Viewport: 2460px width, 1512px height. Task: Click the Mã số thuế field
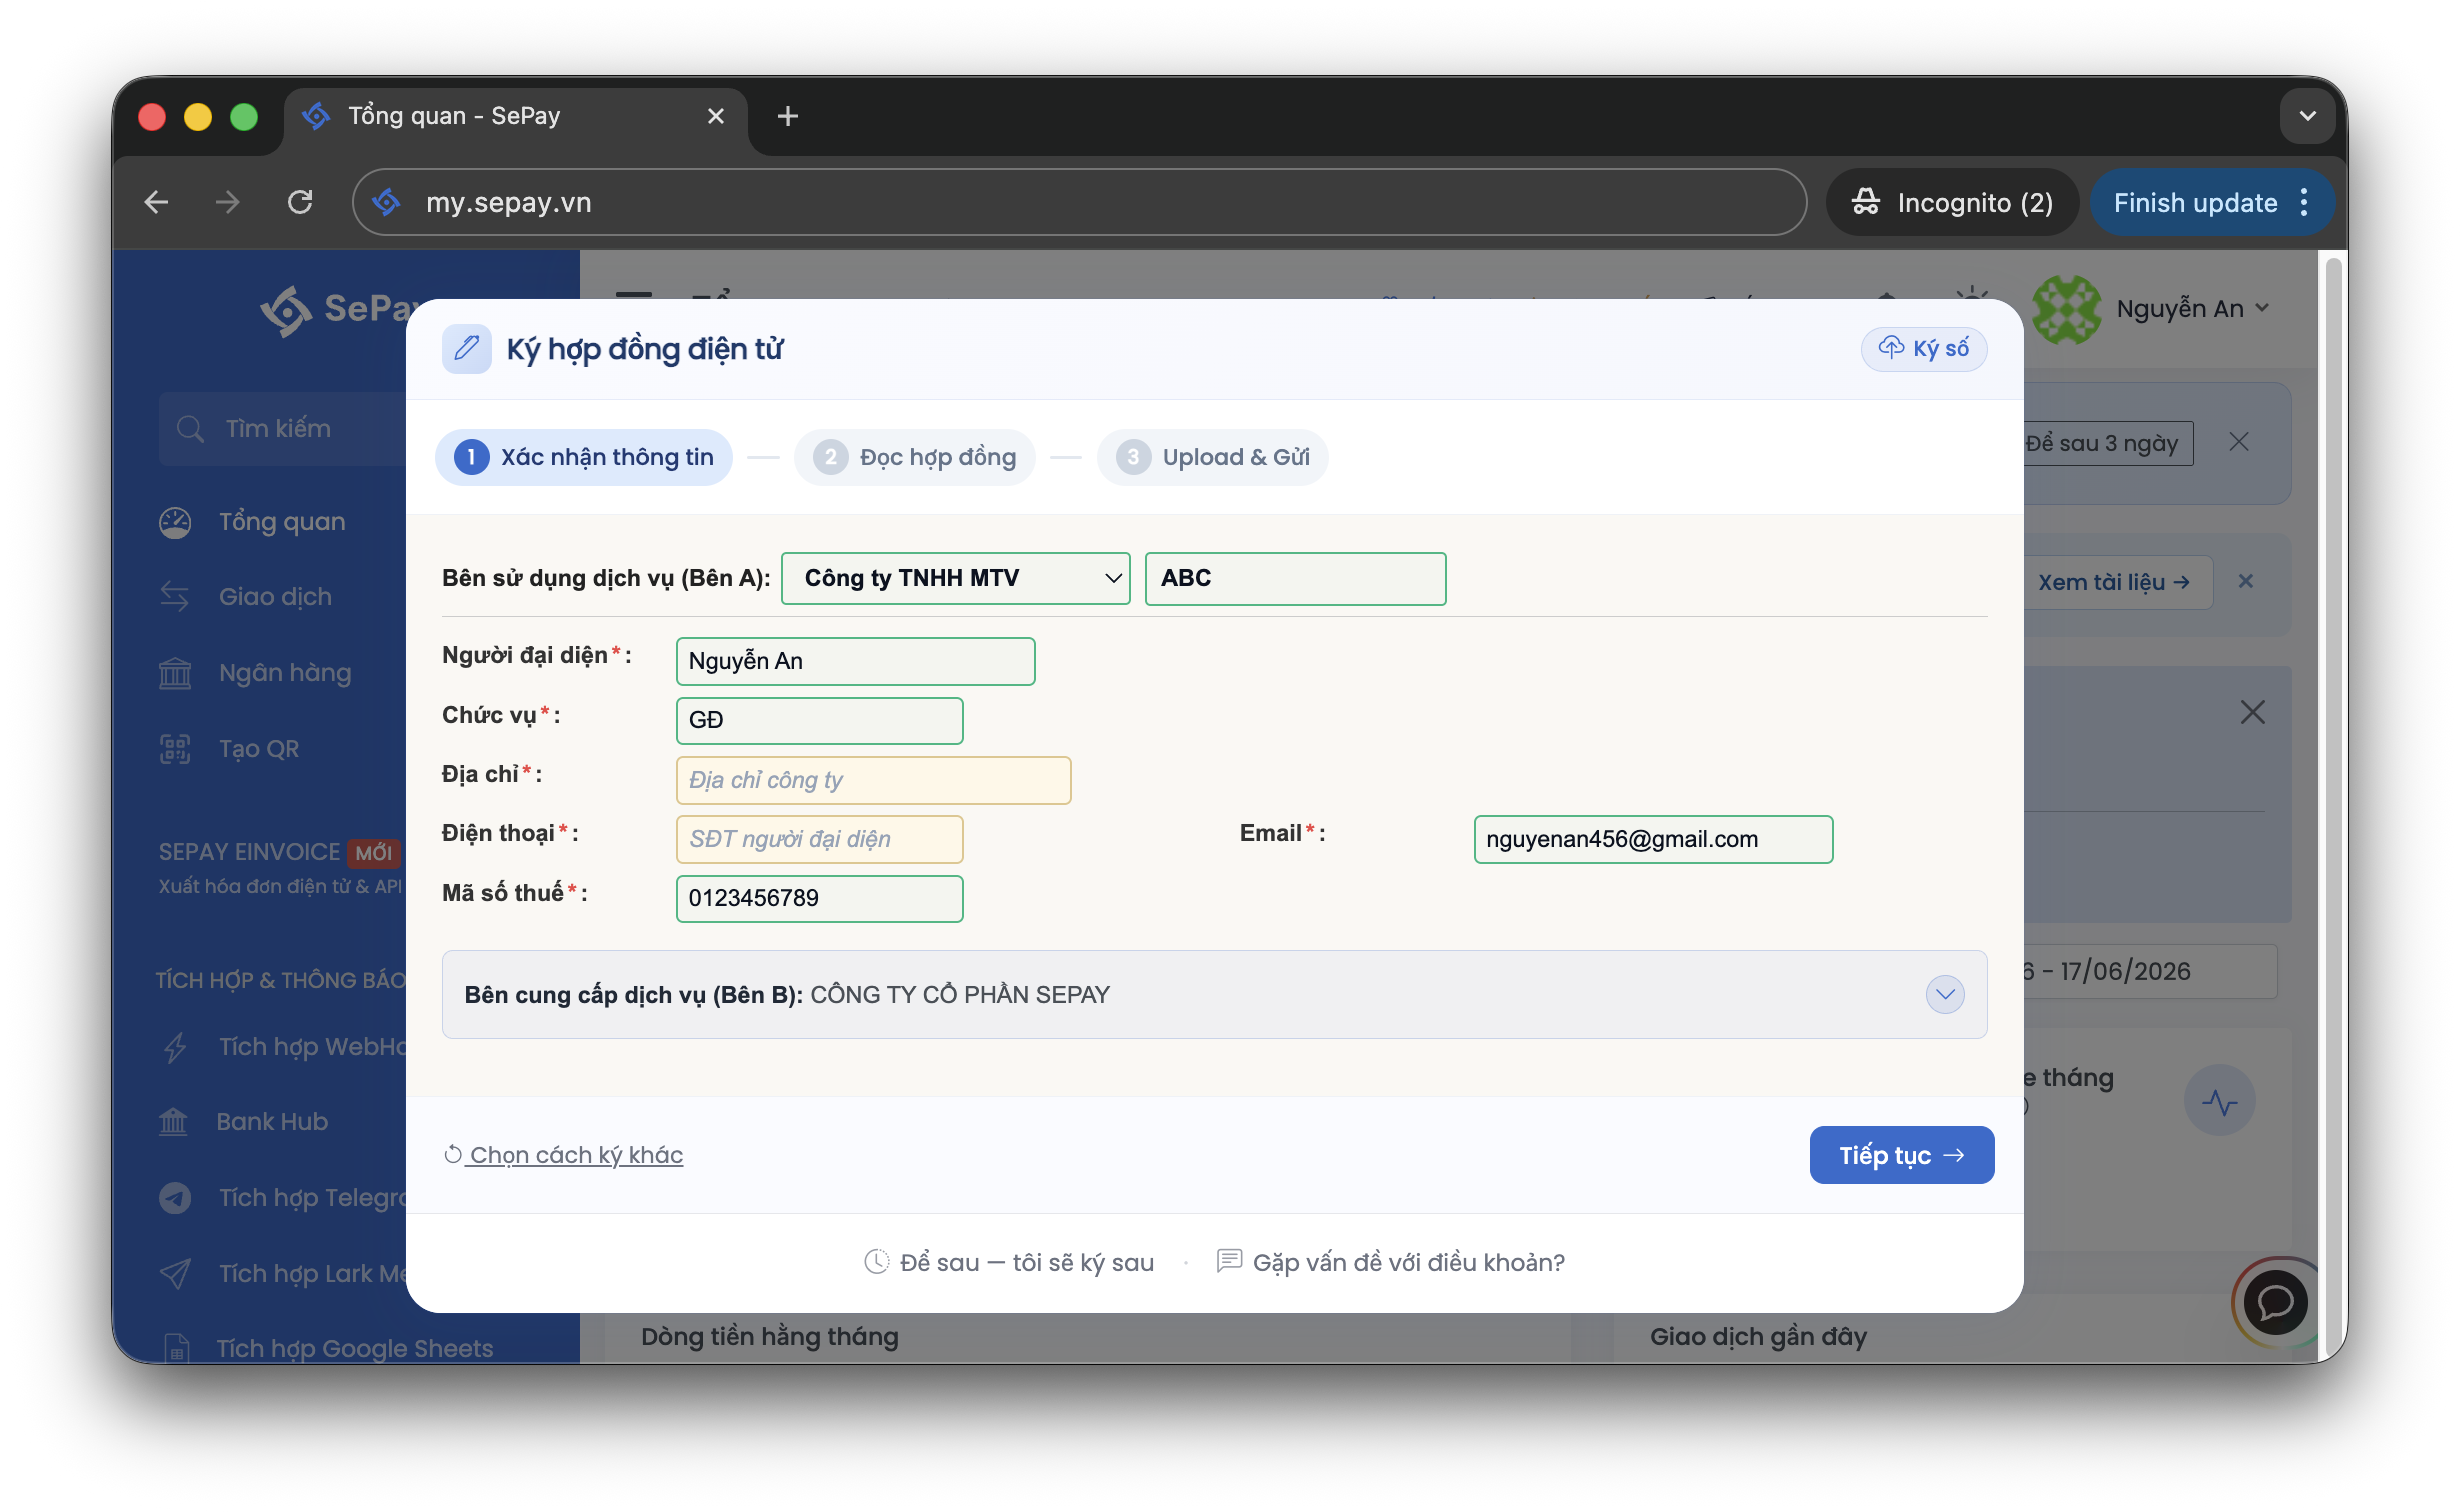[x=819, y=898]
